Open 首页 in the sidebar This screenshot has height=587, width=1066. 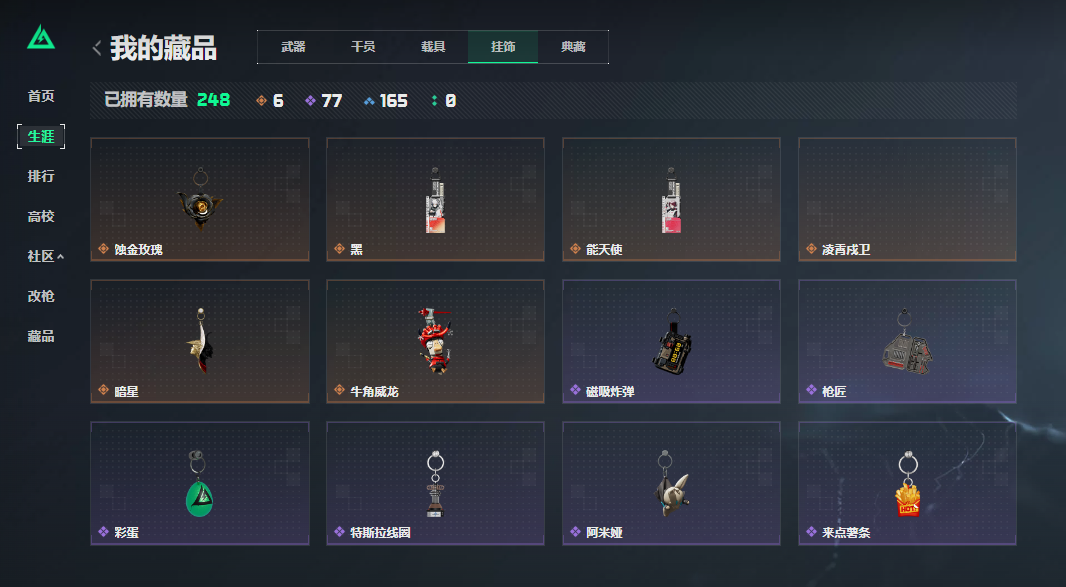[x=41, y=96]
